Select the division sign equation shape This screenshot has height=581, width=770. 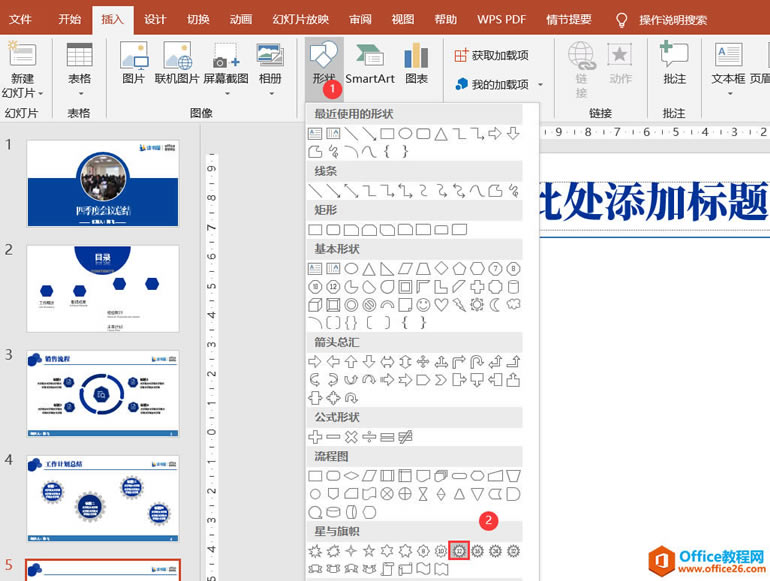click(369, 437)
